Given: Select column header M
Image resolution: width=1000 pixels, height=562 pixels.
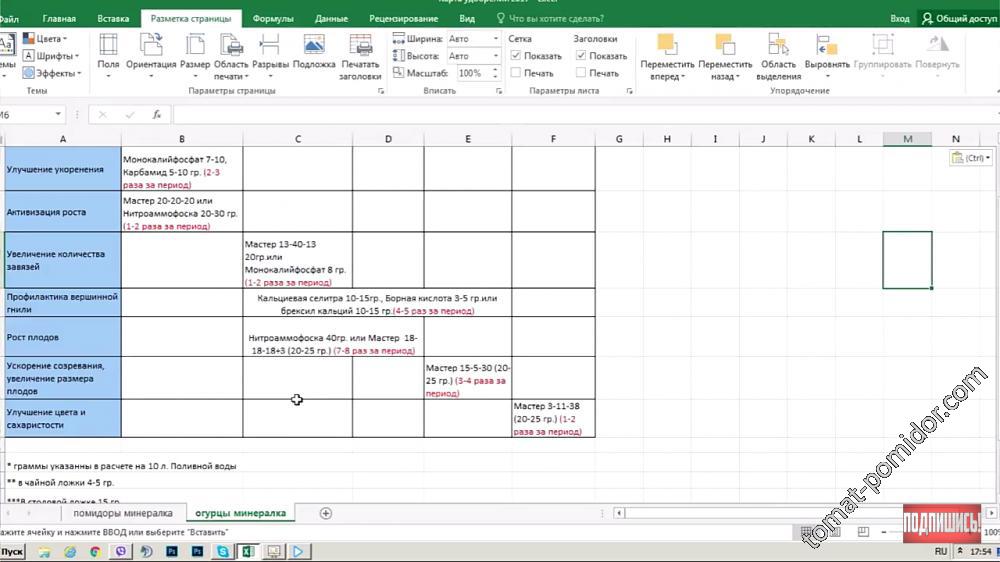Looking at the screenshot, I should pos(908,139).
